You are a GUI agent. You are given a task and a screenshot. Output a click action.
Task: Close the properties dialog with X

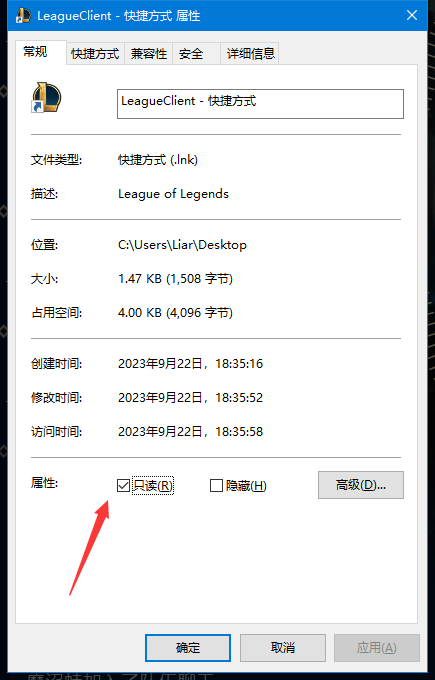coord(412,15)
